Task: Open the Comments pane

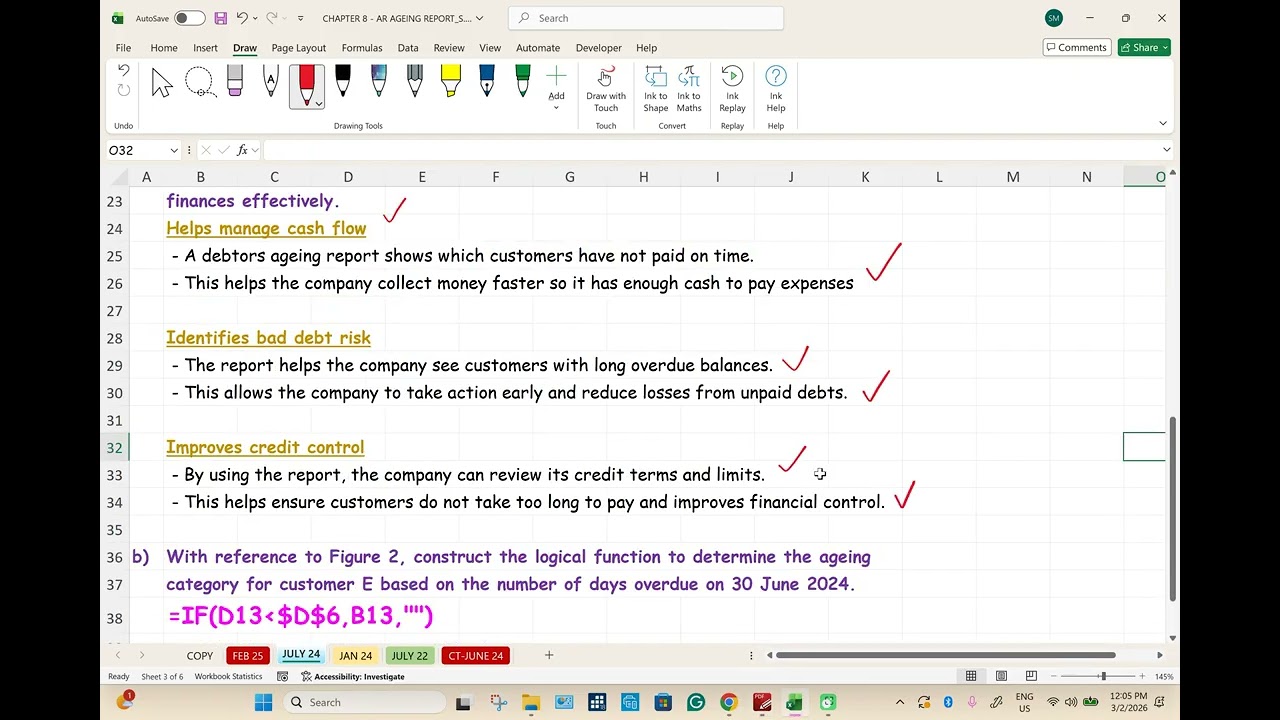Action: pos(1077,47)
